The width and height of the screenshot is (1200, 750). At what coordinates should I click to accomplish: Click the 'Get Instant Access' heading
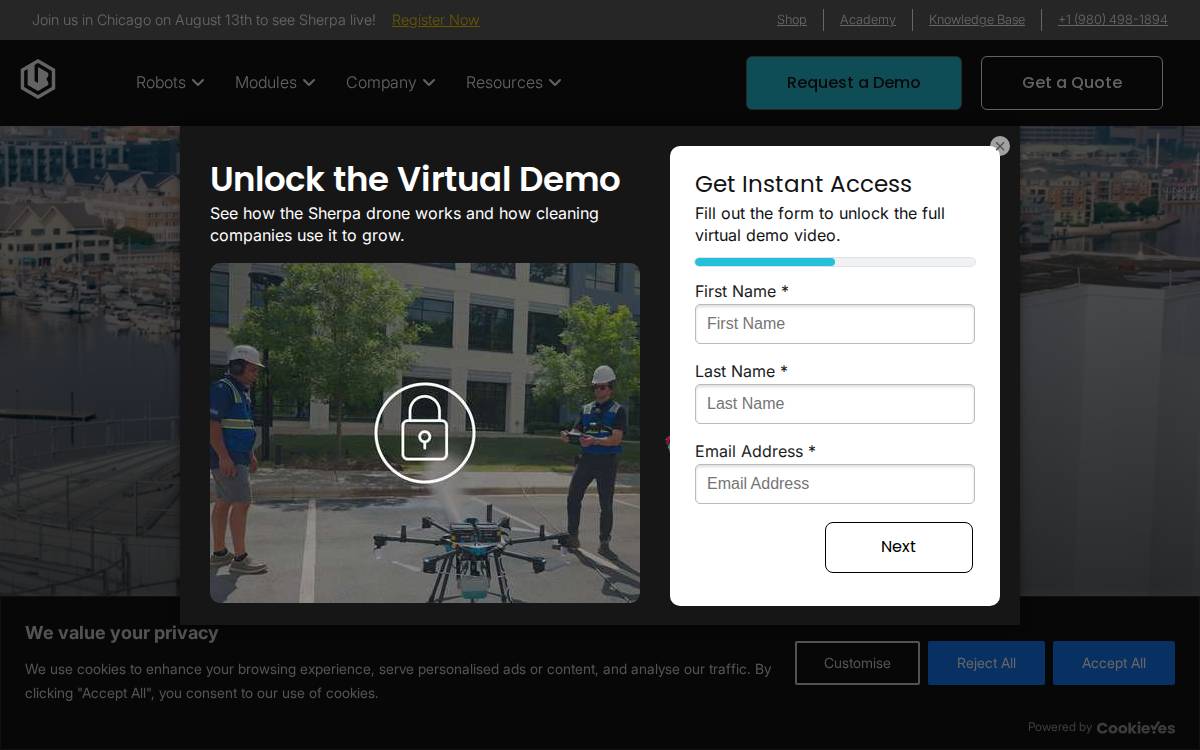(803, 184)
